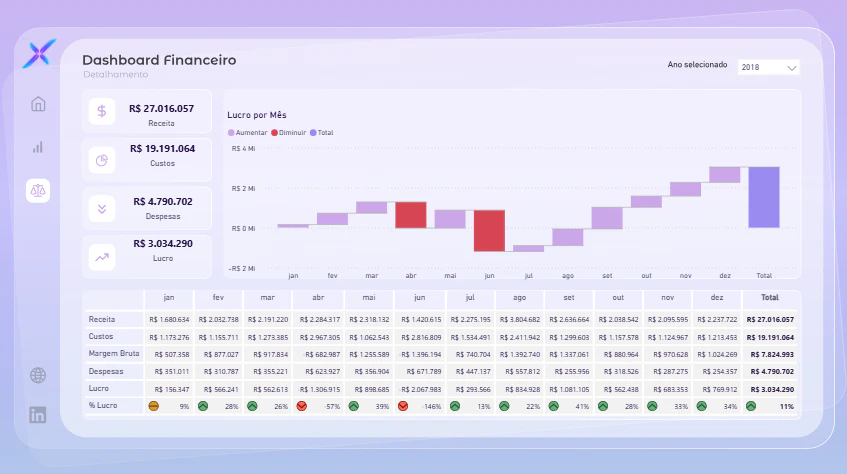This screenshot has height=474, width=847.
Task: Click the green indicator for dez % Lucro
Action: click(x=702, y=406)
